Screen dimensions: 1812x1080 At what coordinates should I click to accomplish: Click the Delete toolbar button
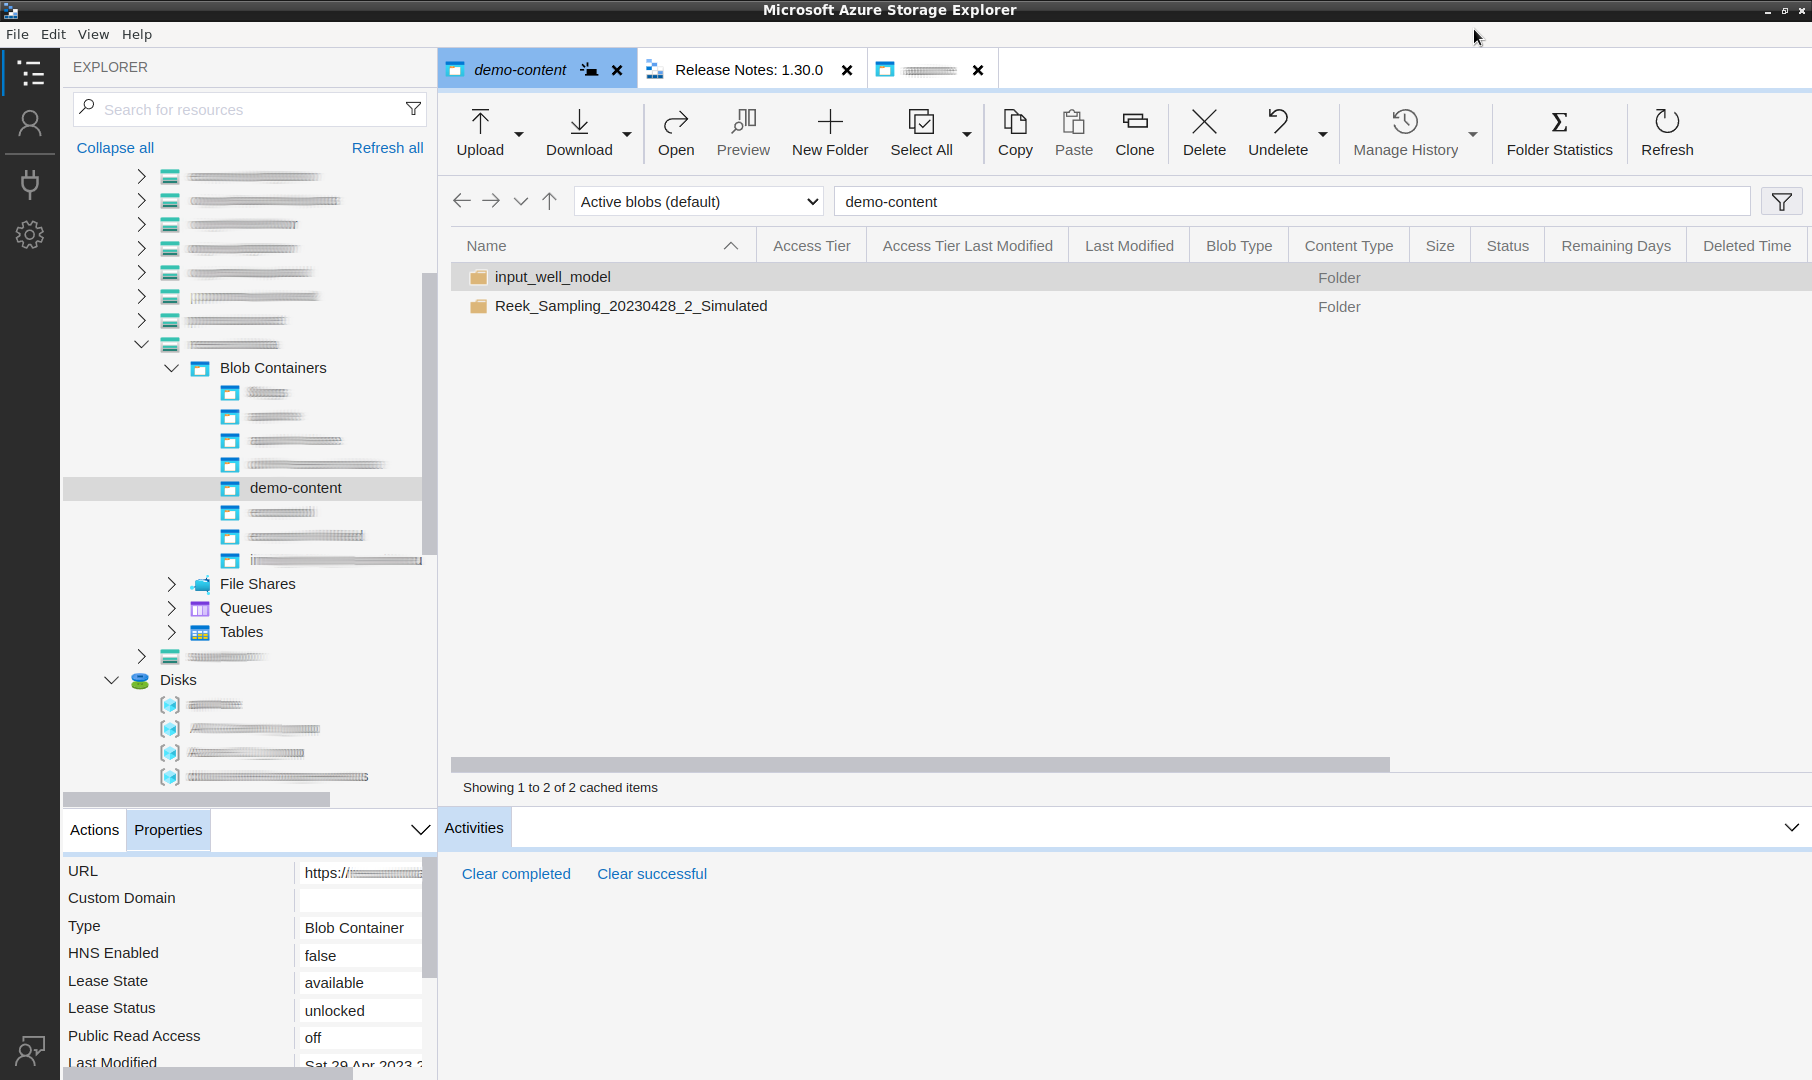1204,133
